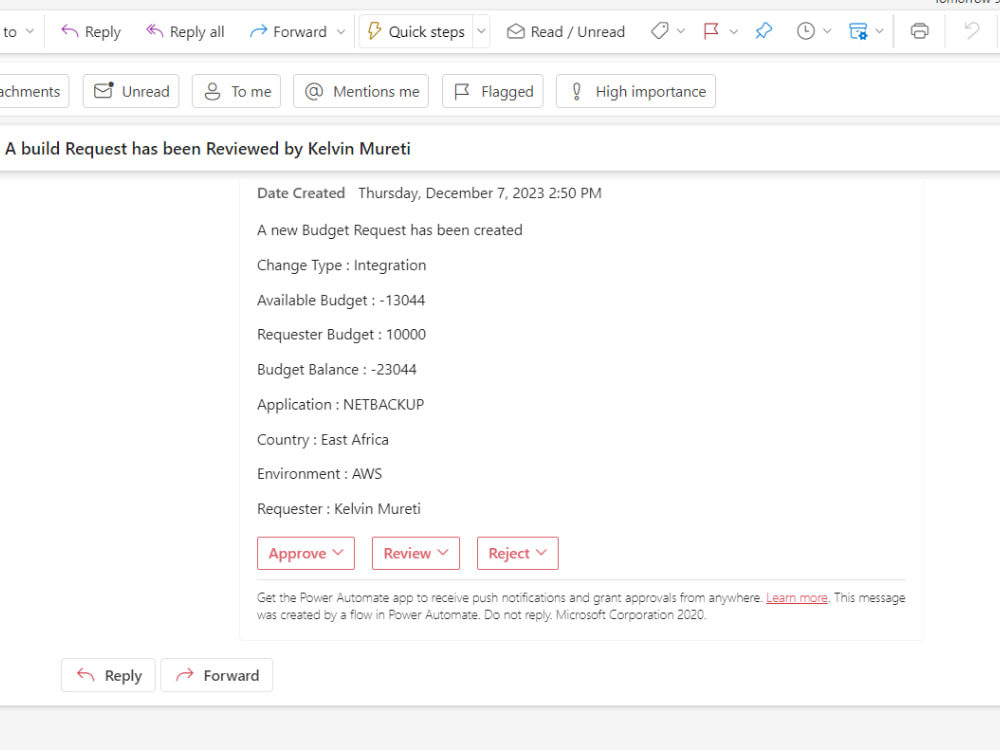Open the categorize tag dropdown chevron
The width and height of the screenshot is (1000, 750).
[680, 31]
